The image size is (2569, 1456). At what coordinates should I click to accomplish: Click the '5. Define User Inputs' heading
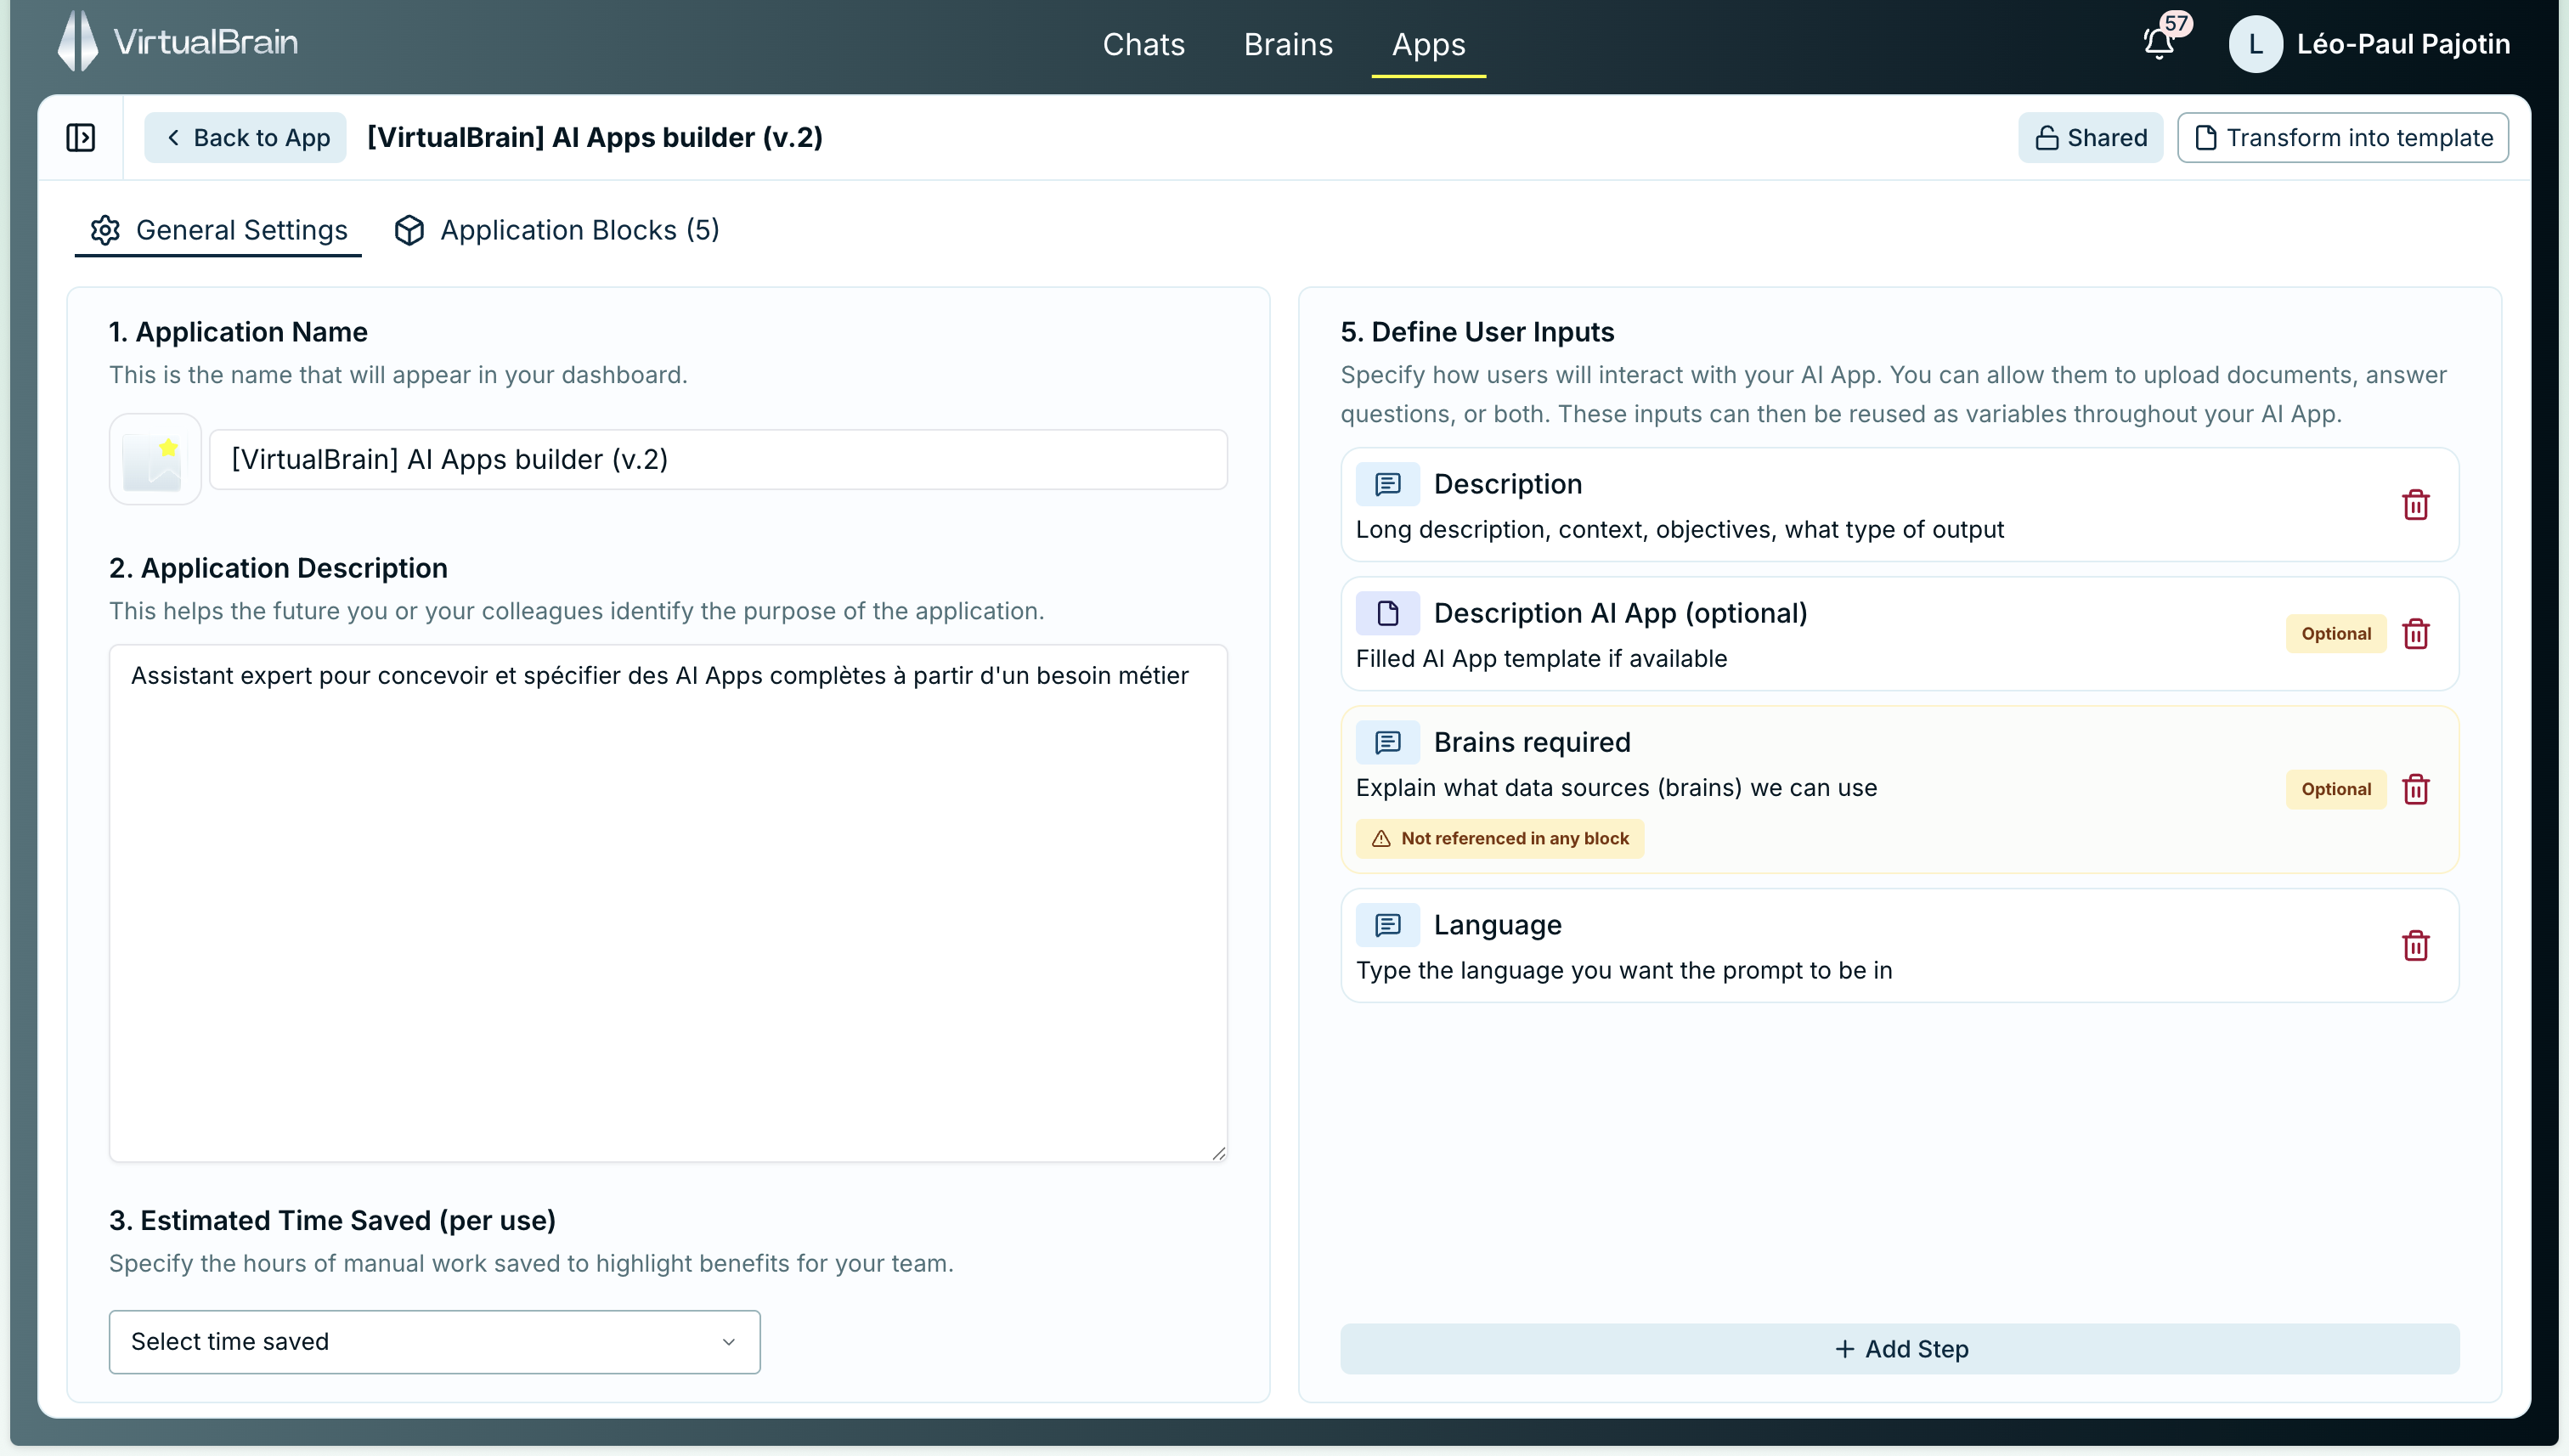[x=1477, y=332]
